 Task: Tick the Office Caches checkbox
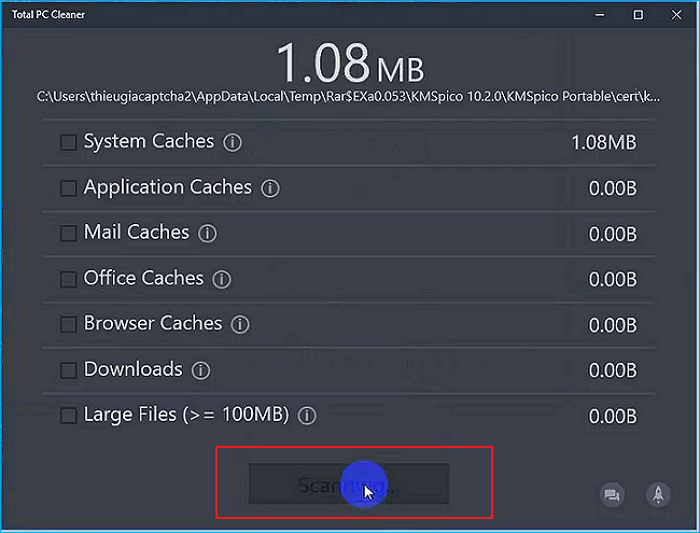click(68, 279)
